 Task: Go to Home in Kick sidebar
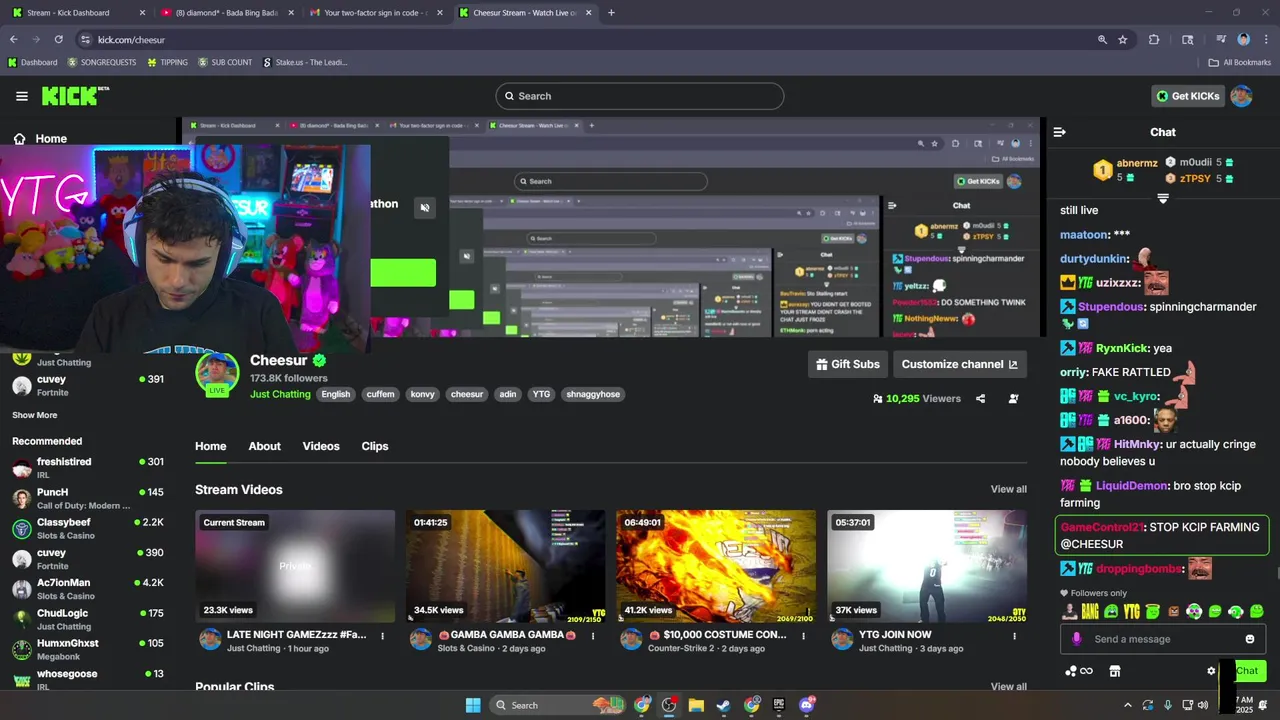[x=40, y=139]
